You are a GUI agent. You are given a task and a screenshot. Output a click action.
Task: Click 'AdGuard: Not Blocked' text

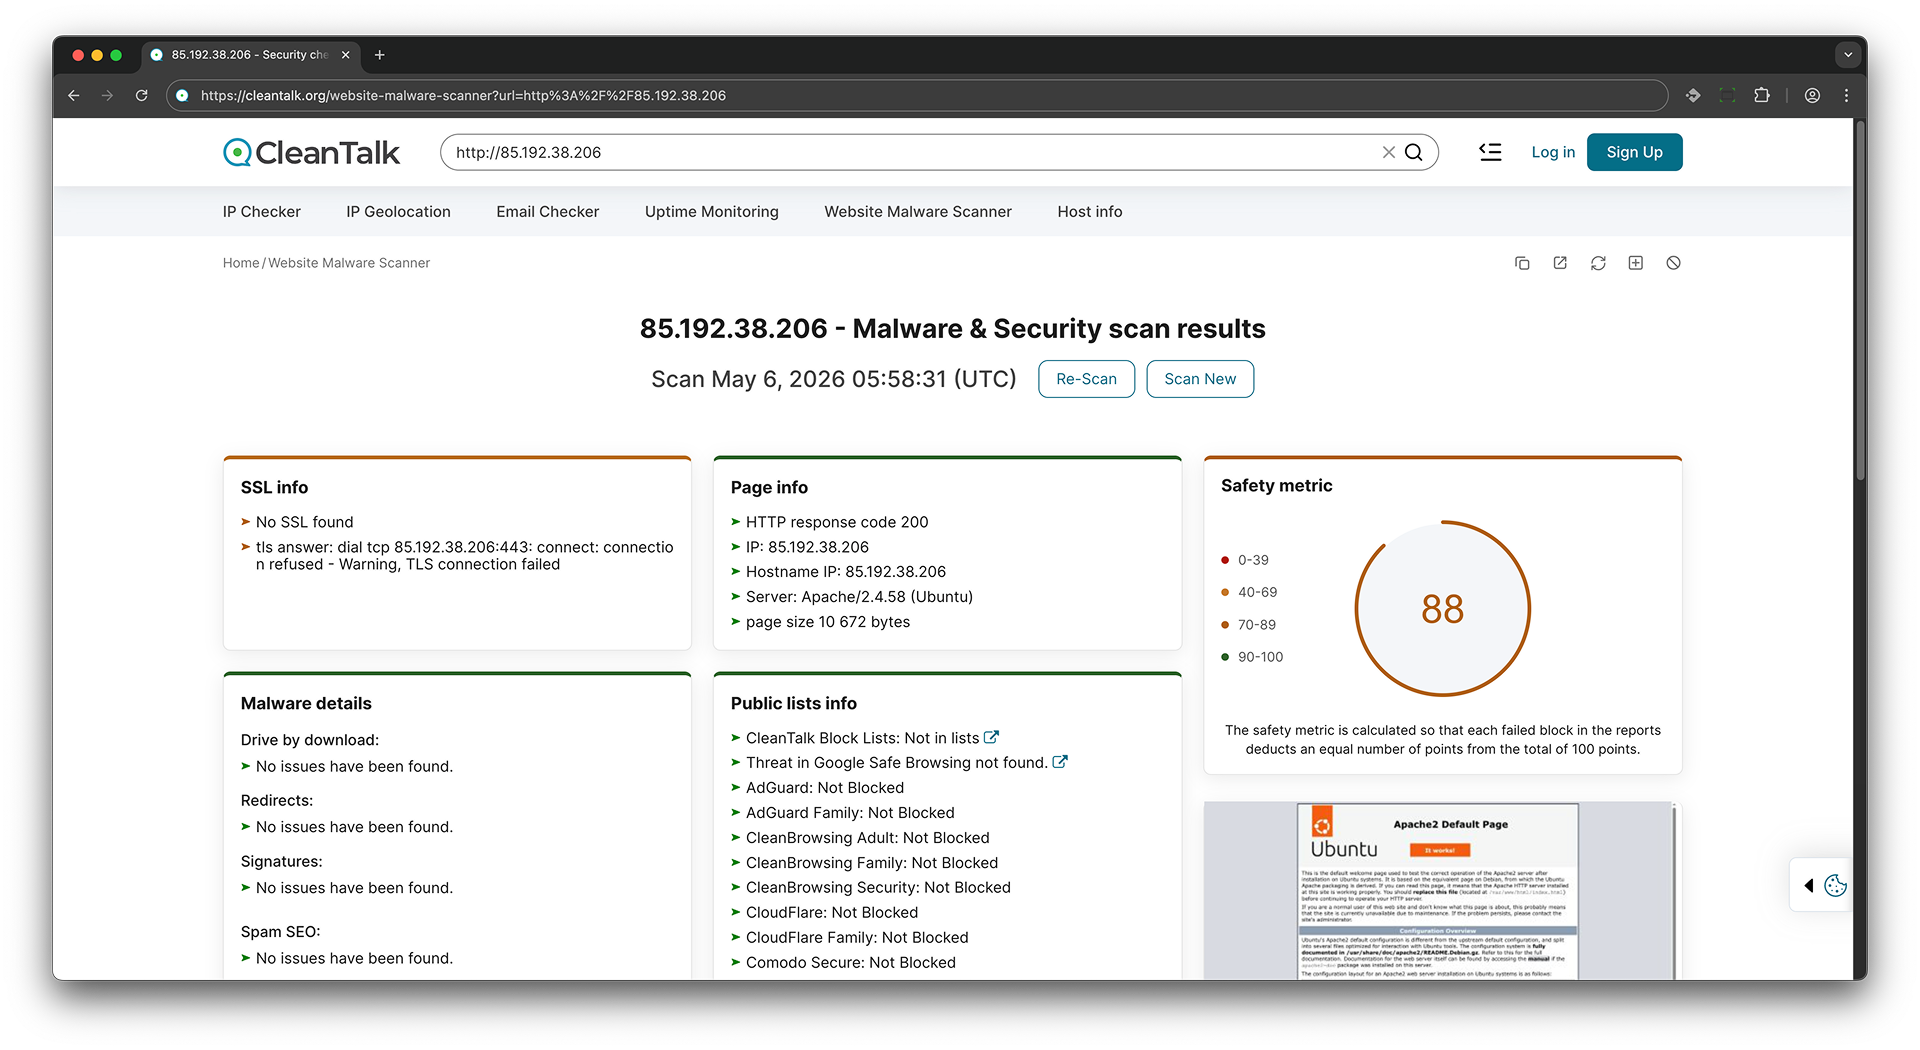[825, 788]
